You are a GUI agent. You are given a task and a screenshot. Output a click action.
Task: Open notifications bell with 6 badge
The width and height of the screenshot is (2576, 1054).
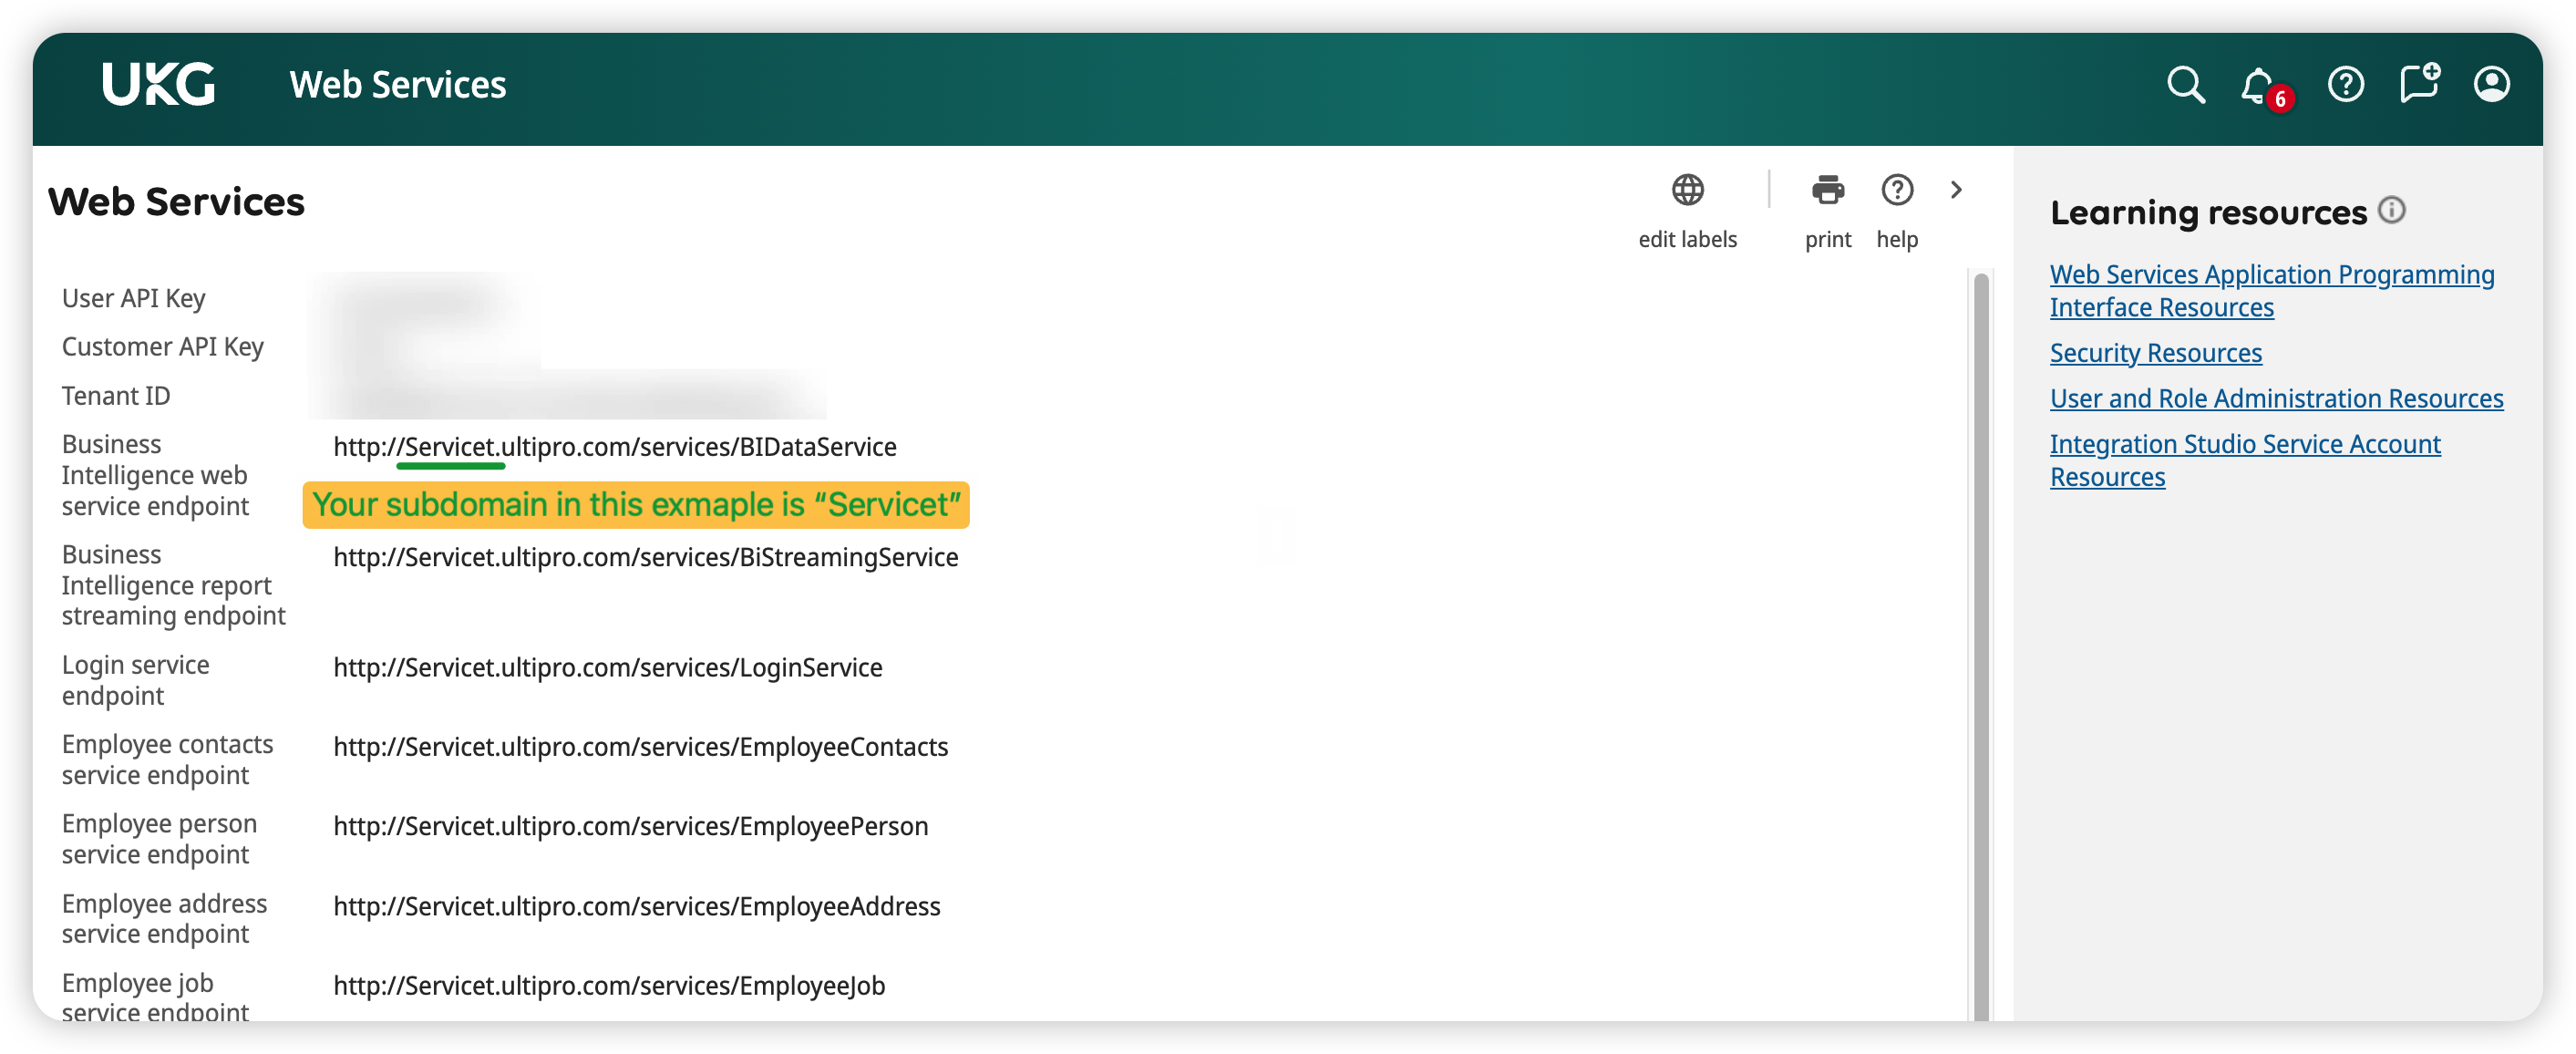click(2258, 86)
